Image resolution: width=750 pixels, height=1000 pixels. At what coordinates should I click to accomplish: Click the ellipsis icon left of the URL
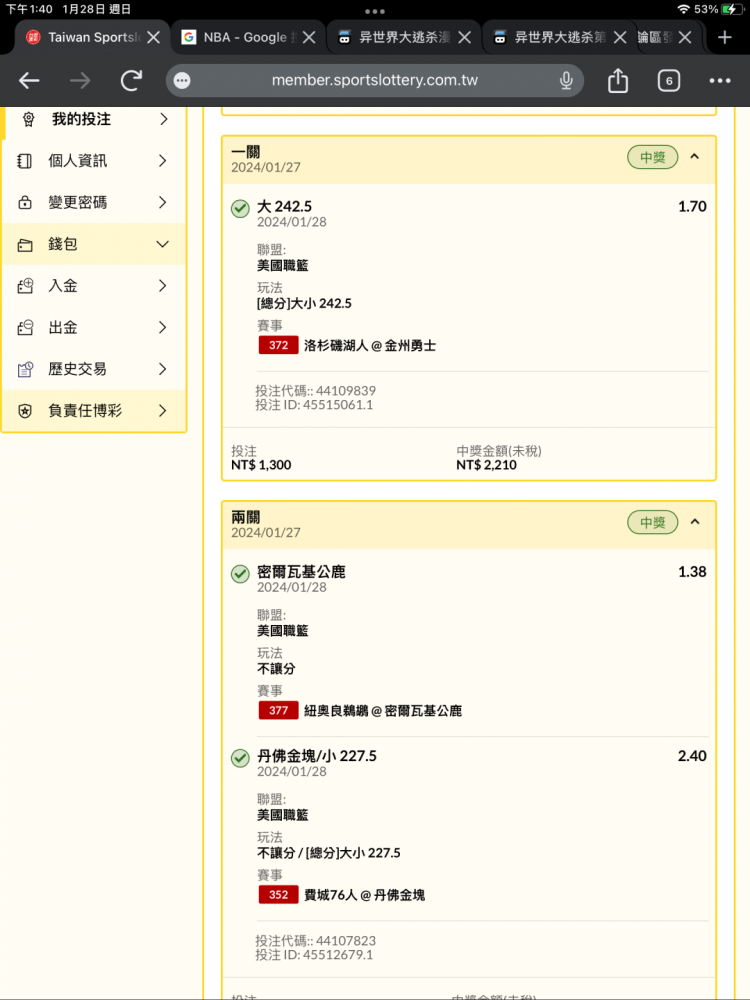pyautogui.click(x=182, y=80)
